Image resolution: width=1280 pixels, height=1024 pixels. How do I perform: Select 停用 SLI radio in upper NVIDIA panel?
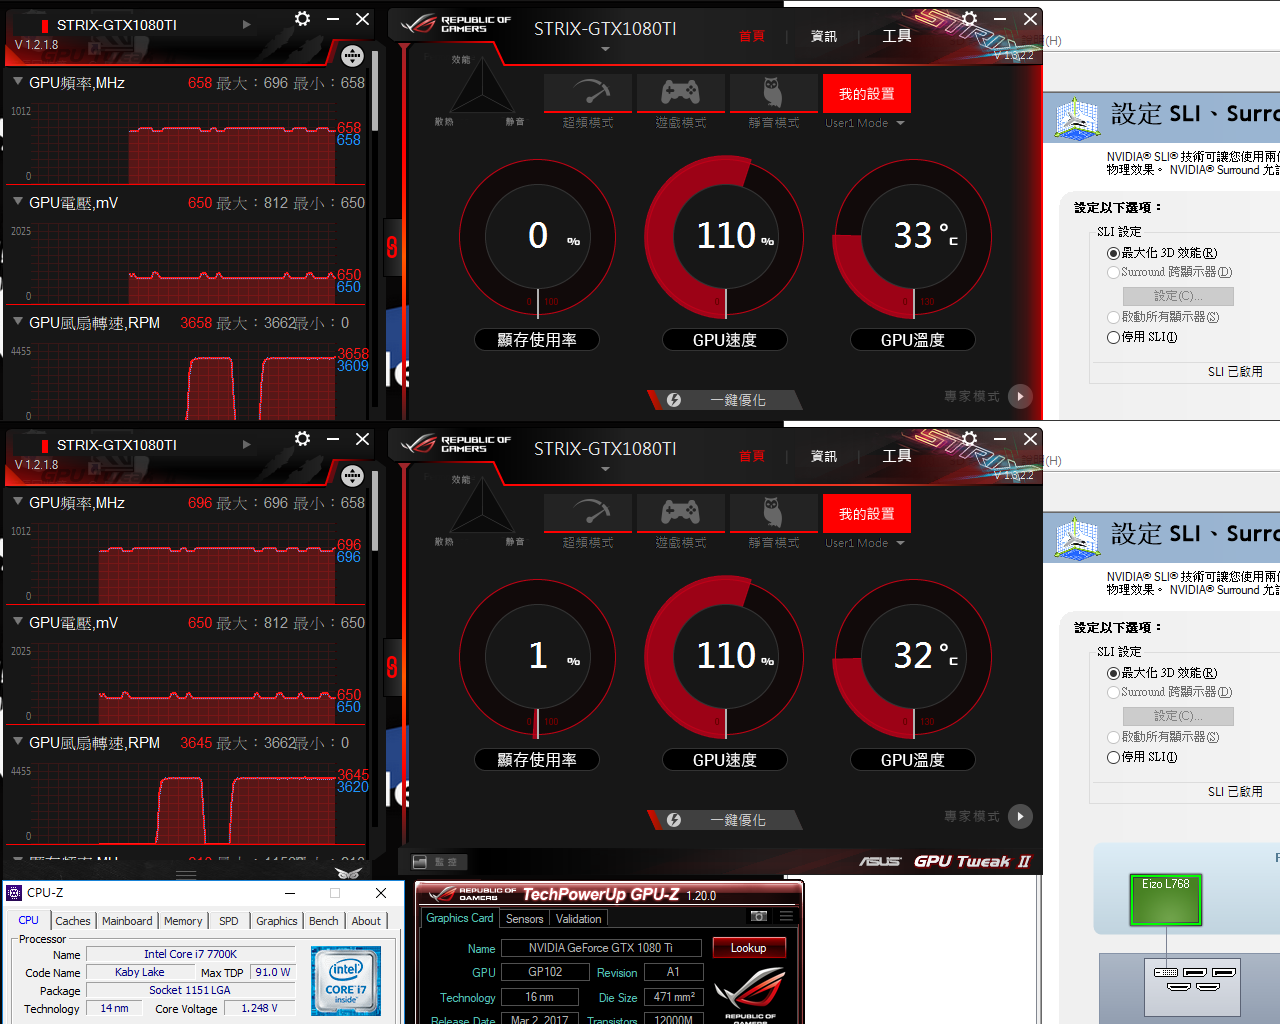1113,337
